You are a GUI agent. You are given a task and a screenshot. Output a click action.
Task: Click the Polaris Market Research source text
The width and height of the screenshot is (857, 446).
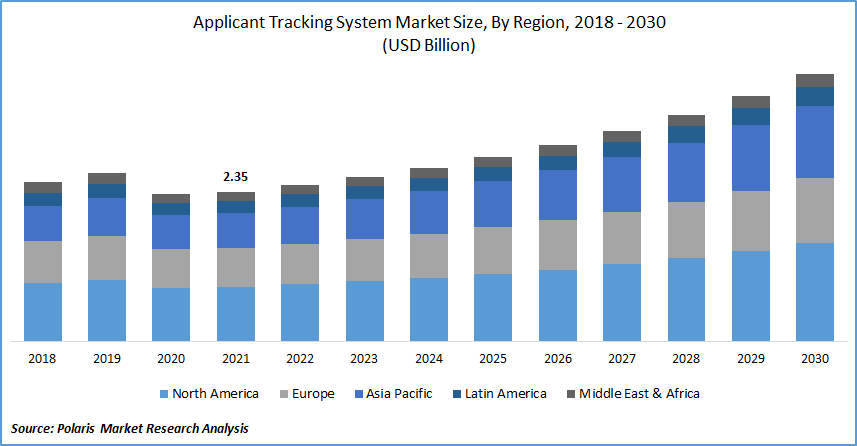(130, 428)
